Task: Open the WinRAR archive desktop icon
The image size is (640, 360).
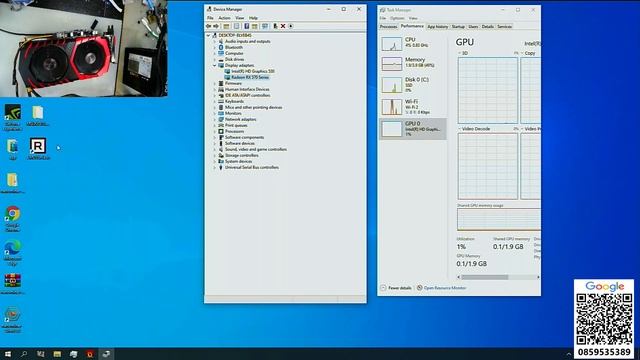Action: (x=13, y=284)
